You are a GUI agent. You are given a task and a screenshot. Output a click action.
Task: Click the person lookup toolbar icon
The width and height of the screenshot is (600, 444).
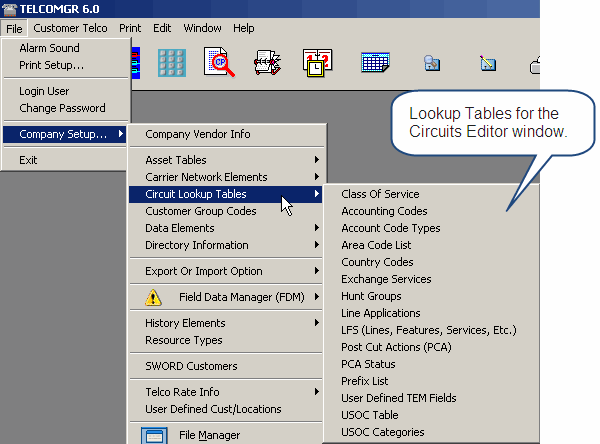coord(432,63)
